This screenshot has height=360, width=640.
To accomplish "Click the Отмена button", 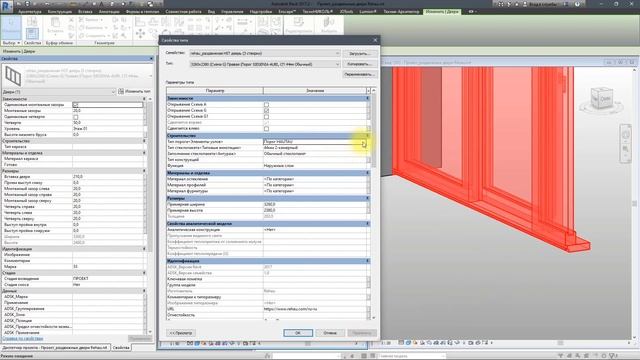I will tap(330, 333).
